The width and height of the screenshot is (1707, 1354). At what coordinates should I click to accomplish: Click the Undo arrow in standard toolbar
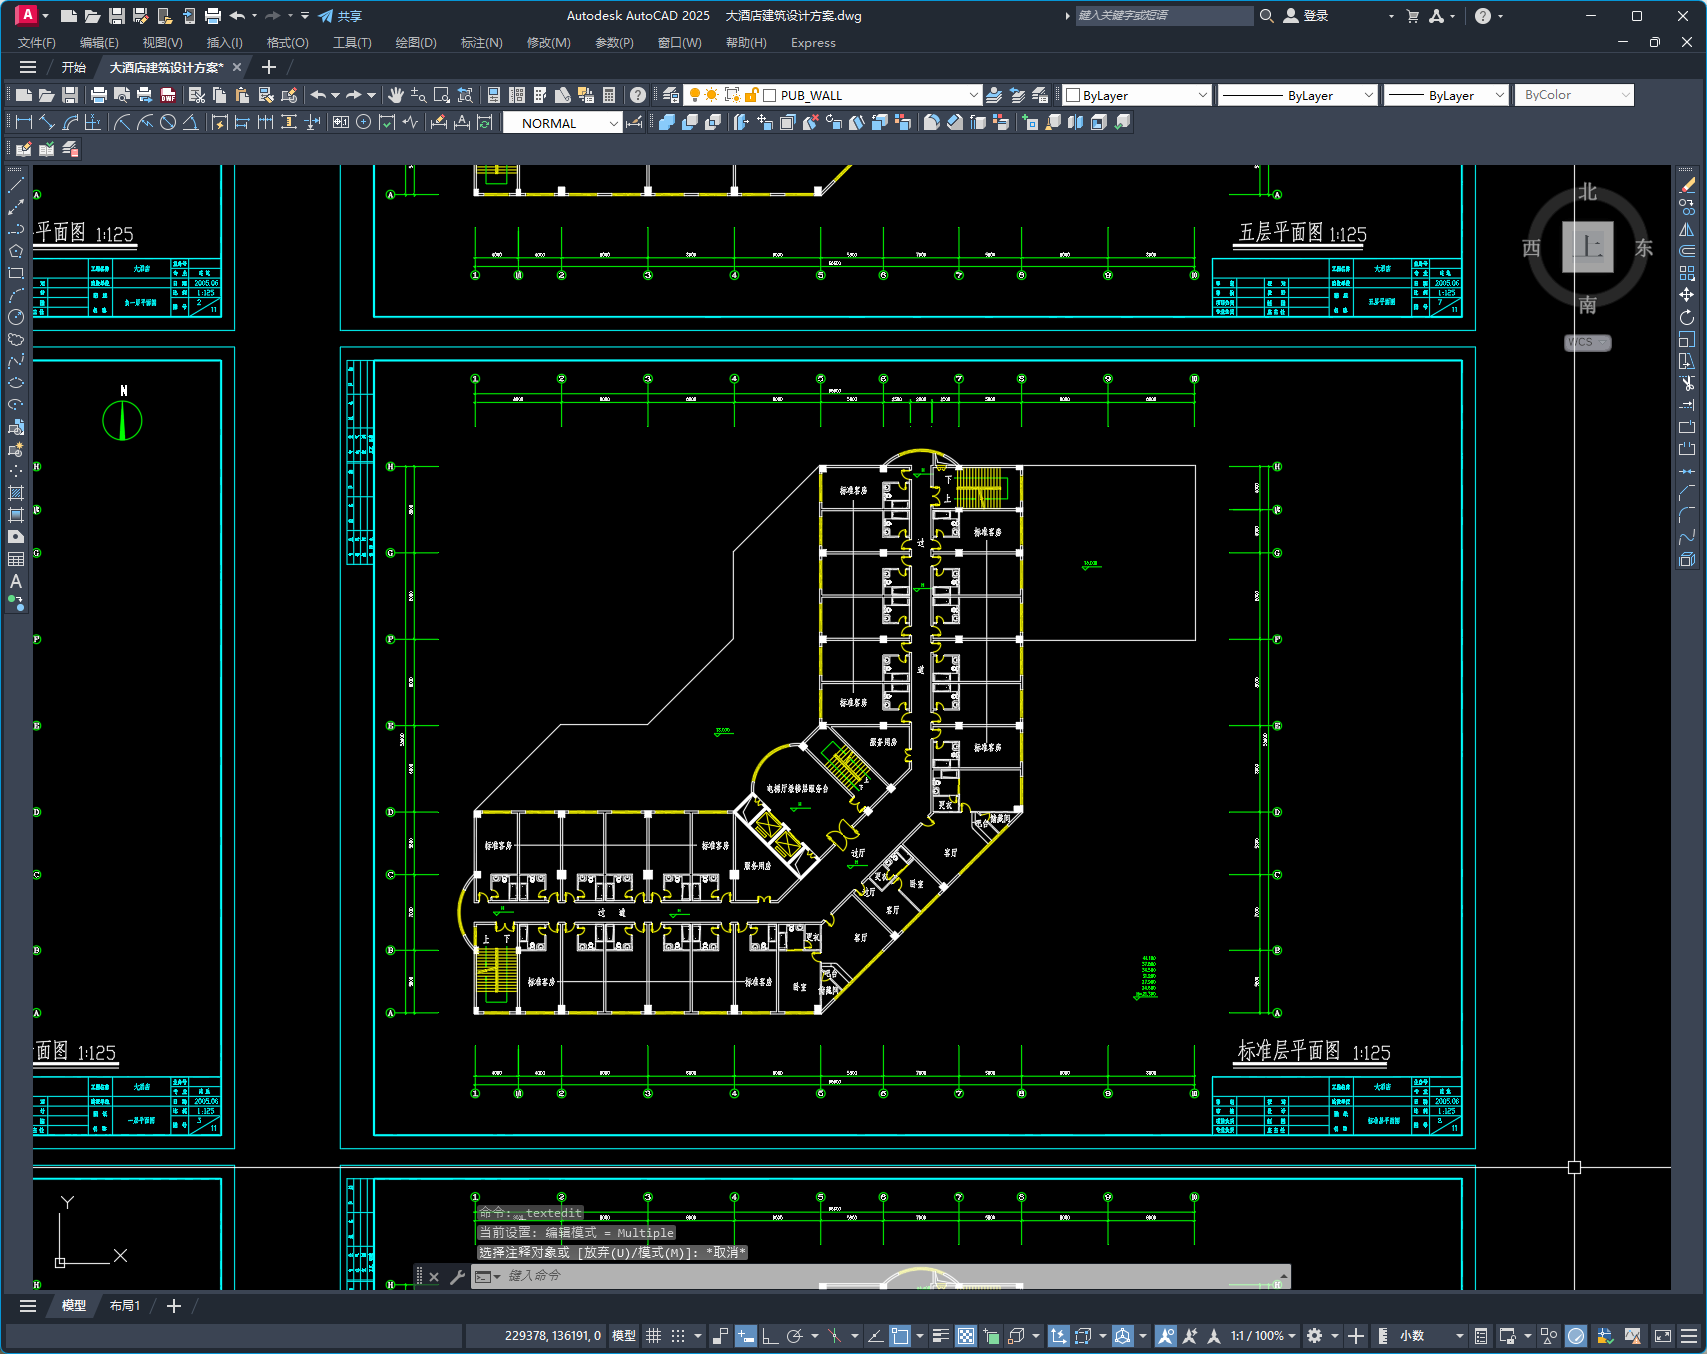coord(318,95)
